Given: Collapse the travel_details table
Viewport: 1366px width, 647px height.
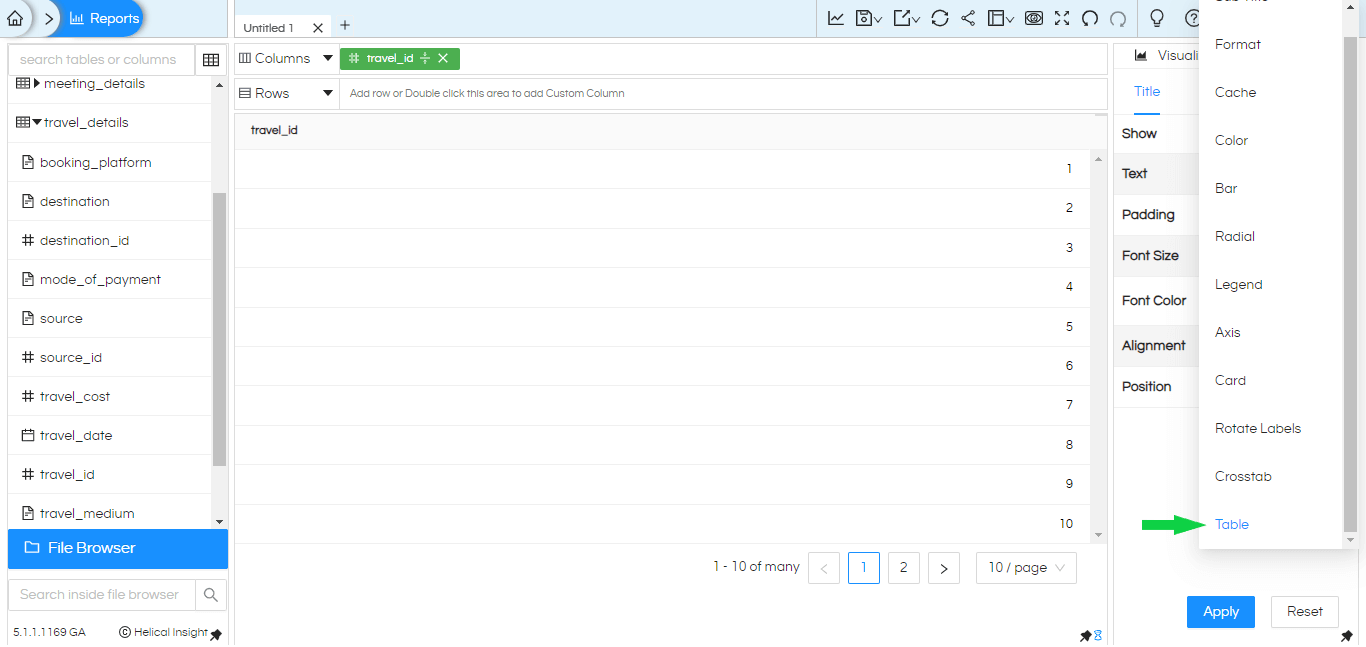Looking at the screenshot, I should point(37,123).
